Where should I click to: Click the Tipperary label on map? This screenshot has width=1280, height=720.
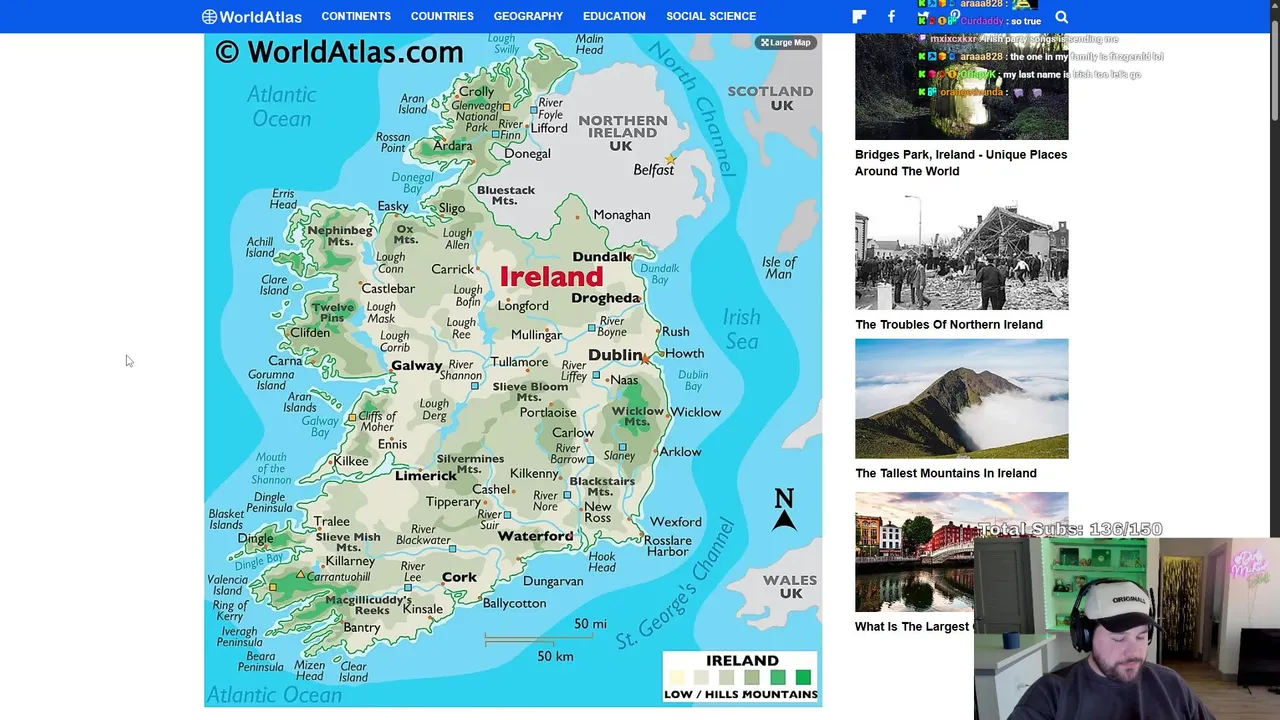click(453, 502)
